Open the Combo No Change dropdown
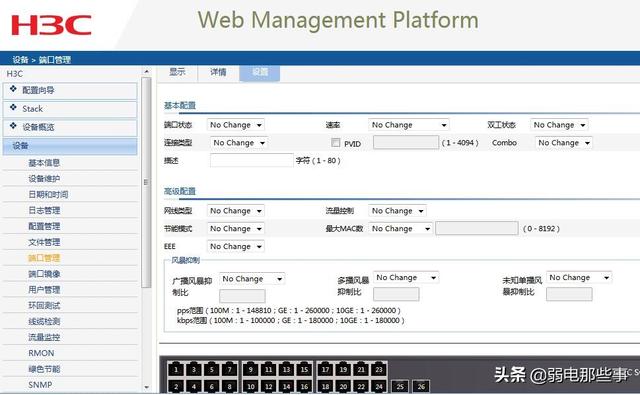640x395 pixels. 563,143
